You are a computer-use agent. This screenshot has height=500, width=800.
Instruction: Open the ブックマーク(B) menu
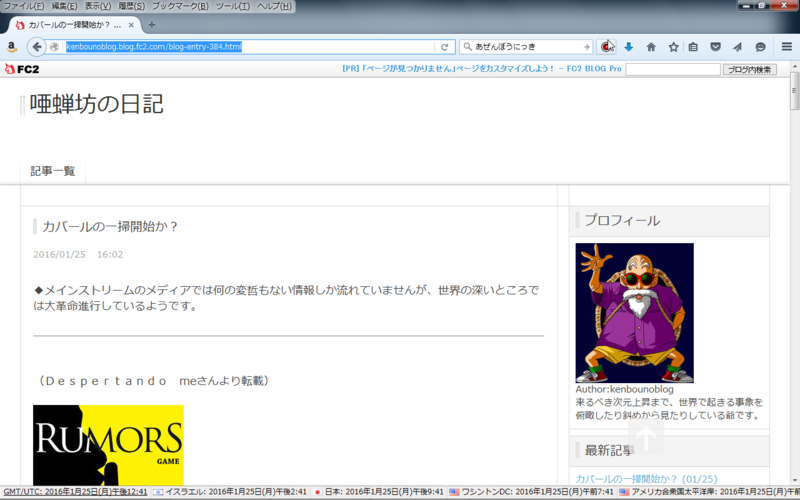[x=180, y=6]
